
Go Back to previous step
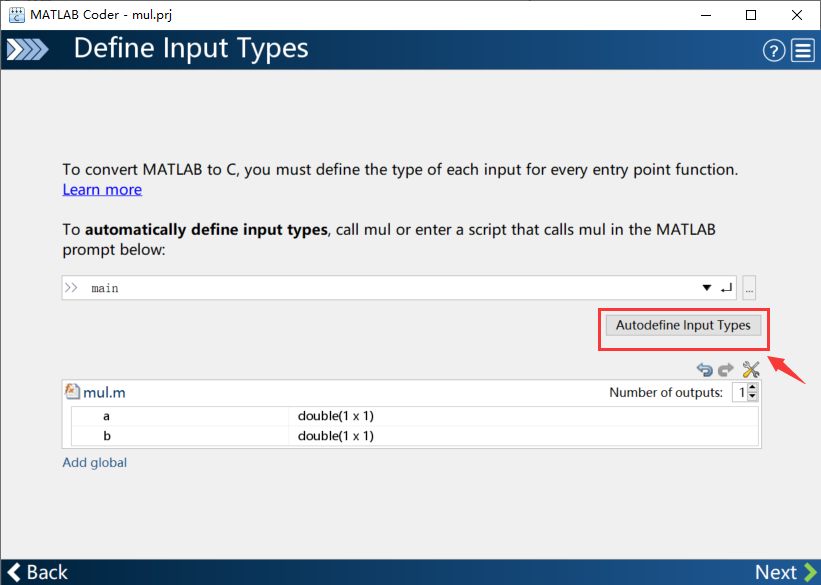pyautogui.click(x=38, y=572)
